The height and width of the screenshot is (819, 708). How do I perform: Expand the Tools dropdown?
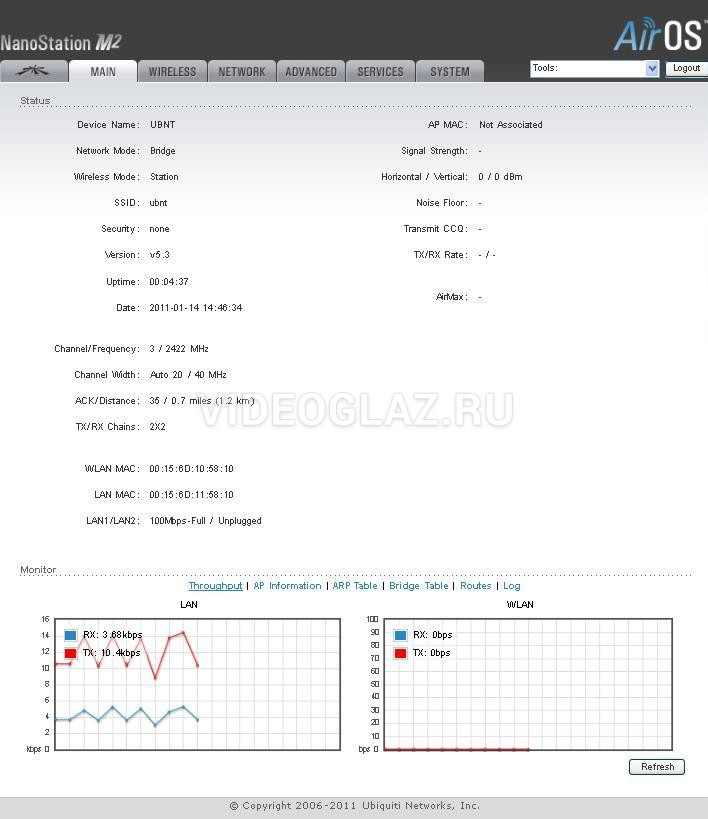595,68
